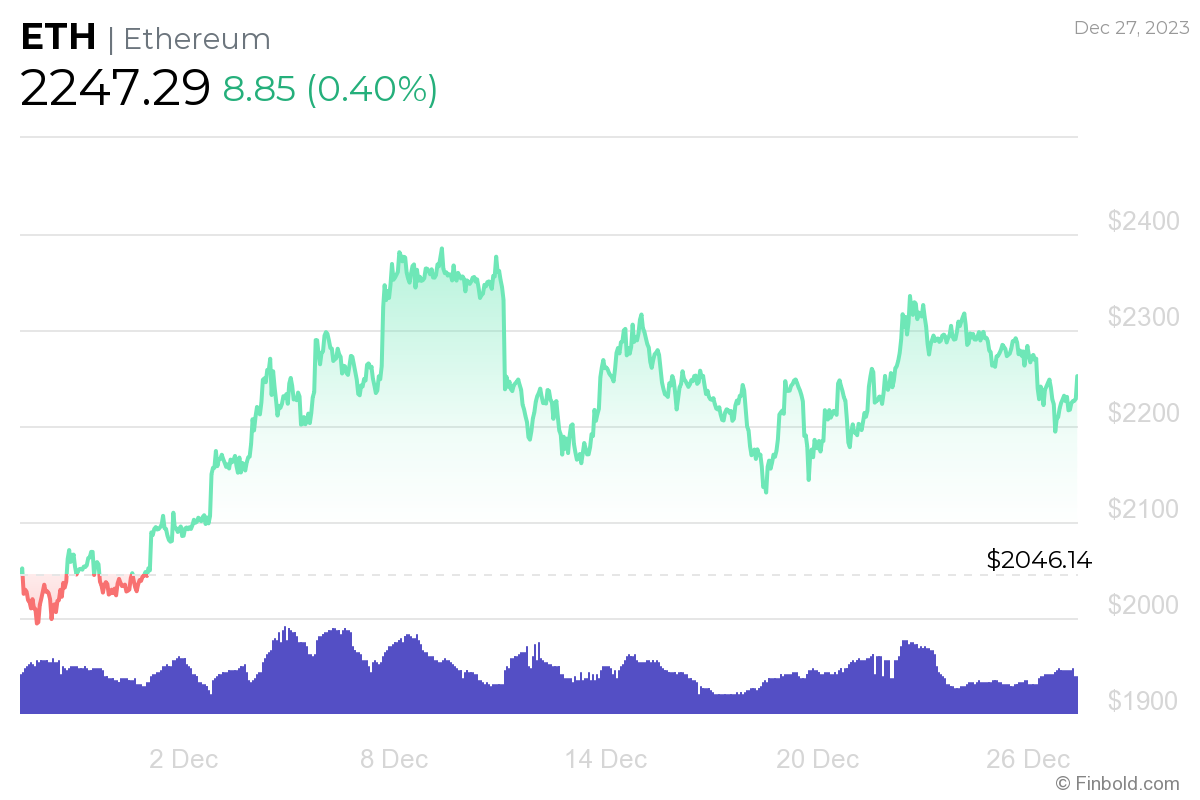Click the $2046.14 reference price label
The width and height of the screenshot is (1200, 800).
pyautogui.click(x=1038, y=560)
